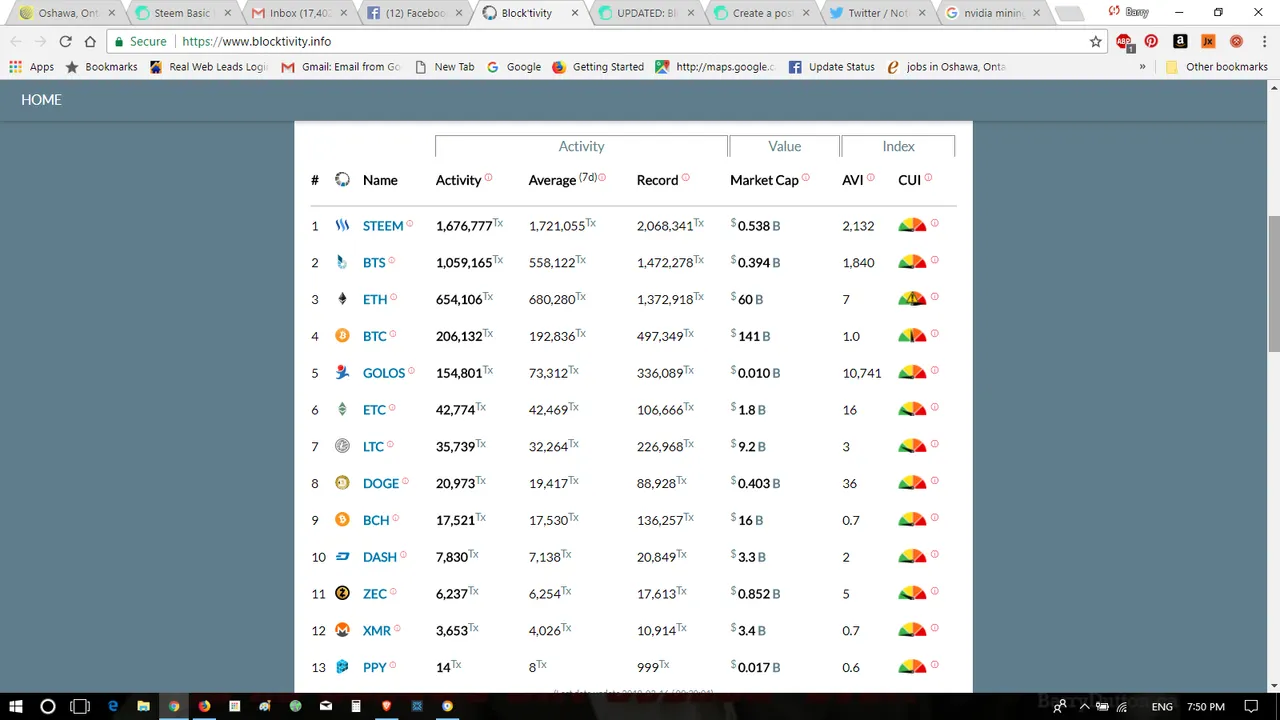Open the Windows Start menu
Image resolution: width=1280 pixels, height=720 pixels.
click(16, 706)
